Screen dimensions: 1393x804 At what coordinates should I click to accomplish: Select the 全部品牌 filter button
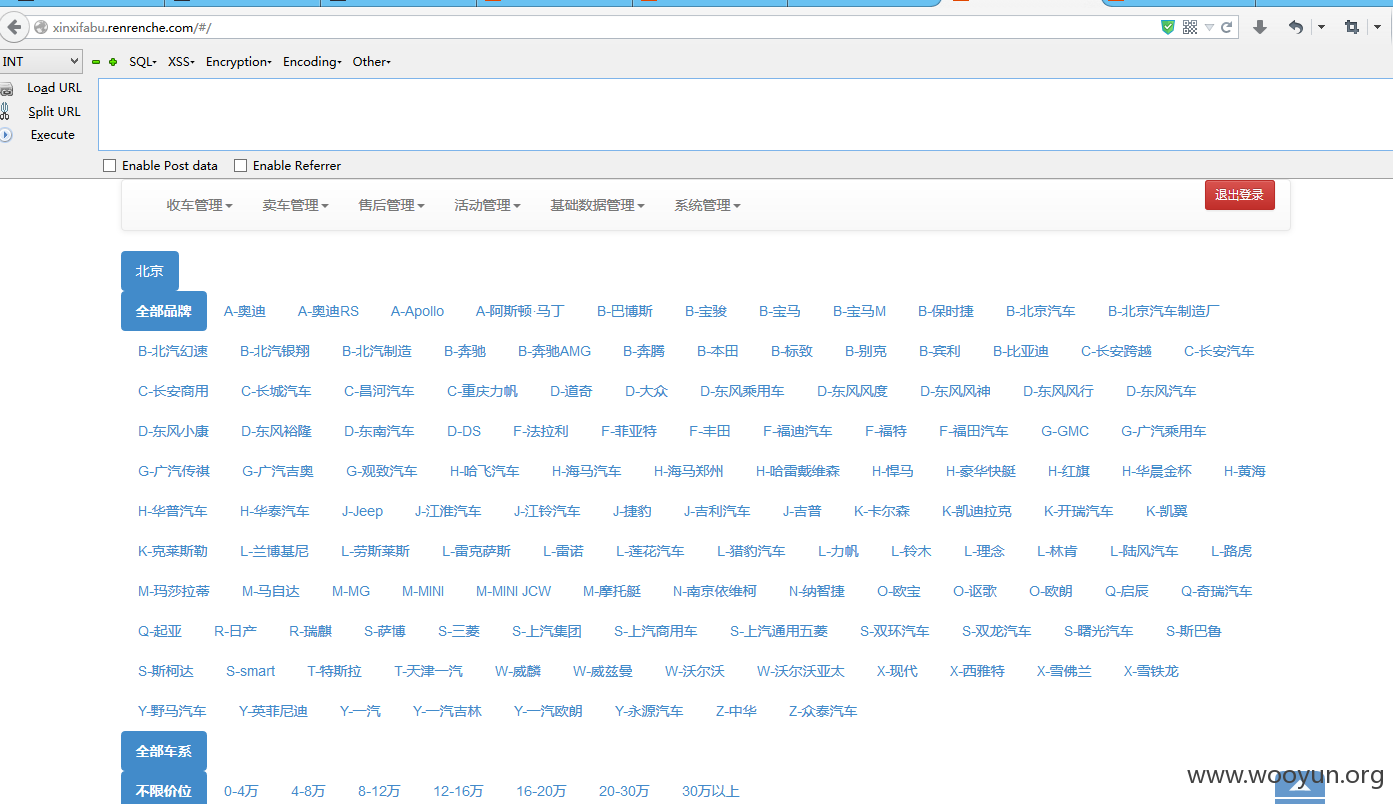(x=164, y=311)
